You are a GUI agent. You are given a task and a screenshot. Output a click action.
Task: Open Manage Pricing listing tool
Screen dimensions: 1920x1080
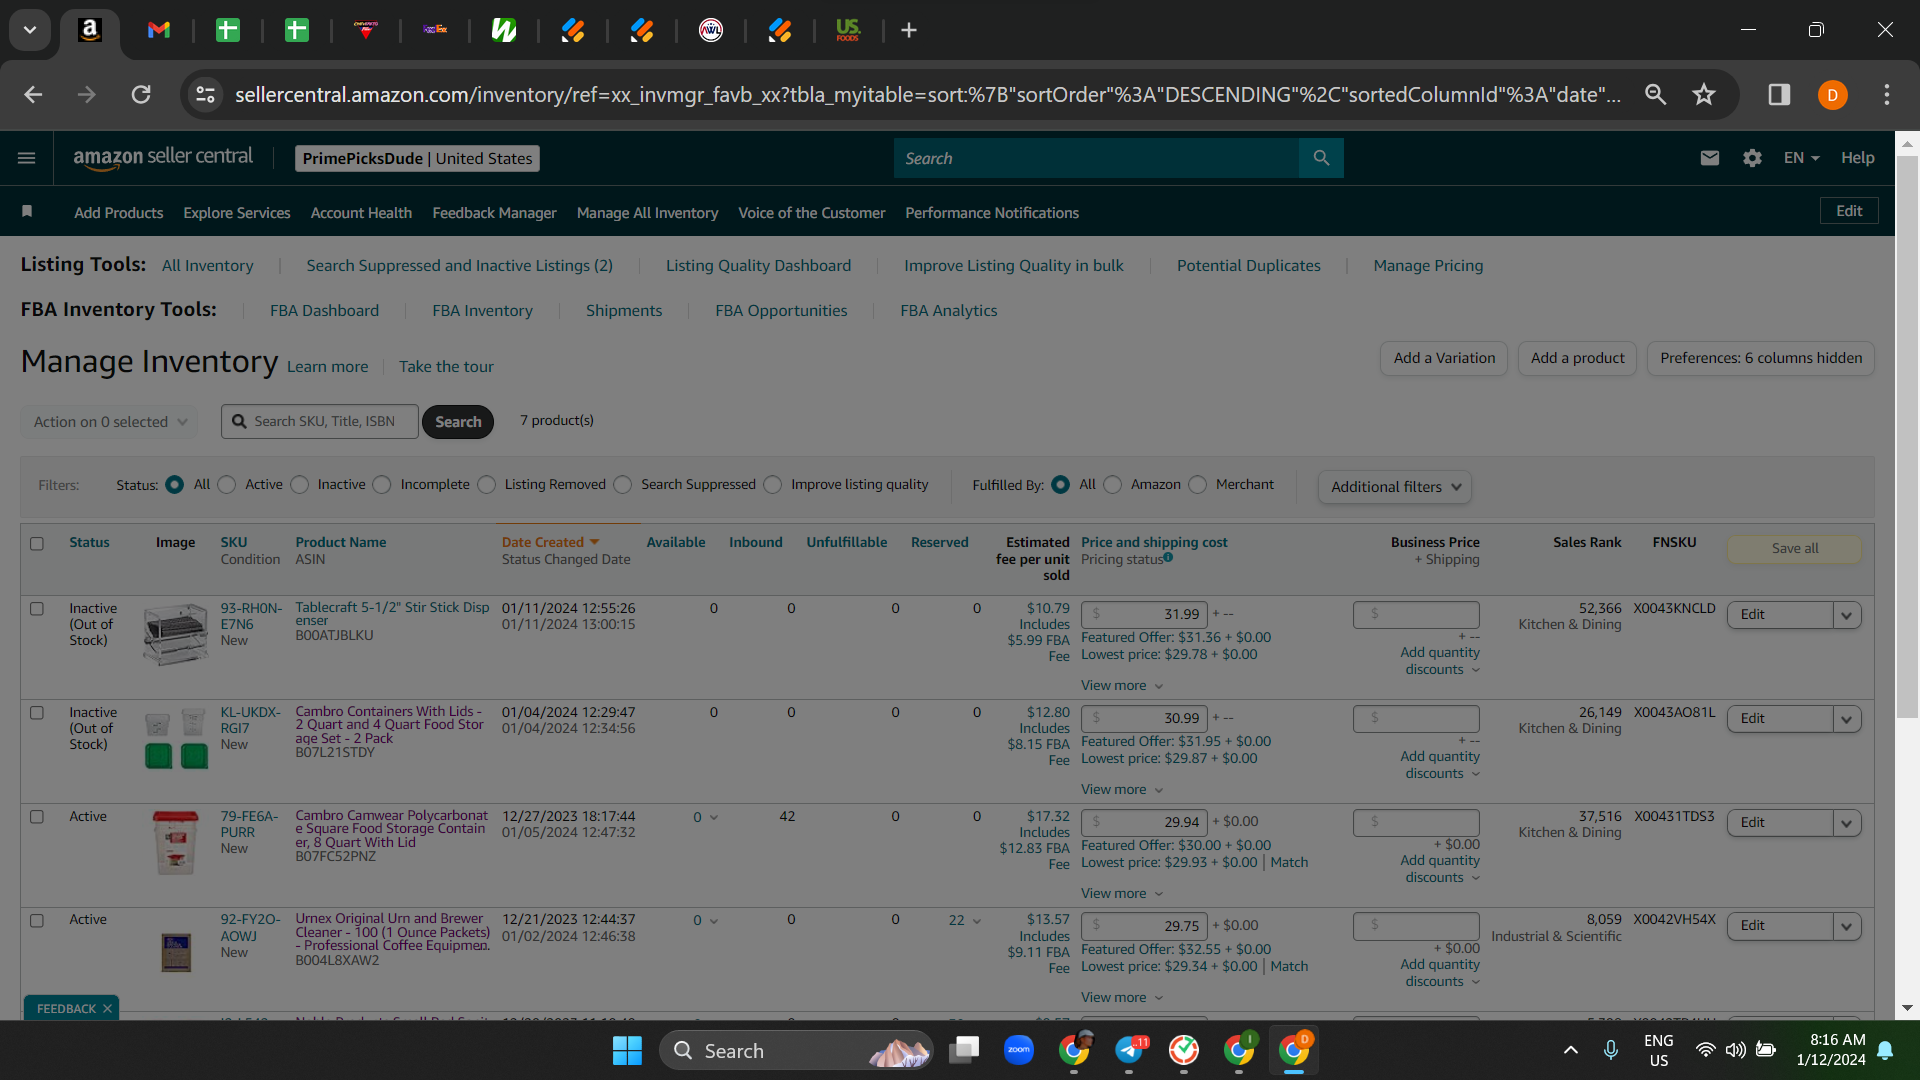[x=1428, y=266]
